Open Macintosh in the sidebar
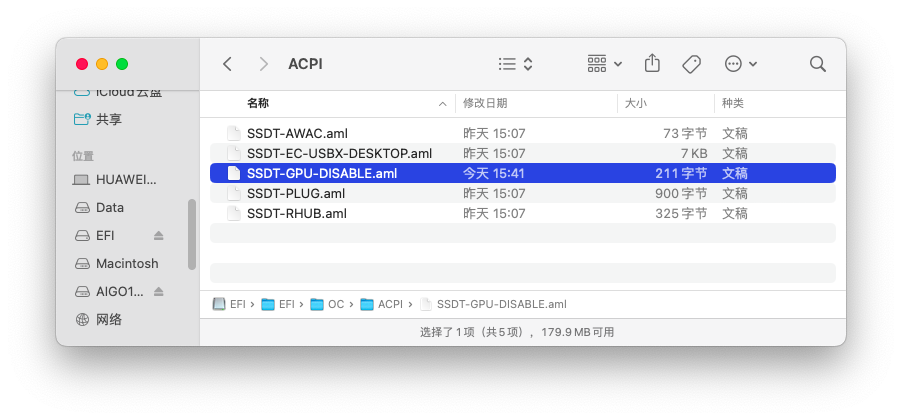The width and height of the screenshot is (902, 420). point(127,264)
